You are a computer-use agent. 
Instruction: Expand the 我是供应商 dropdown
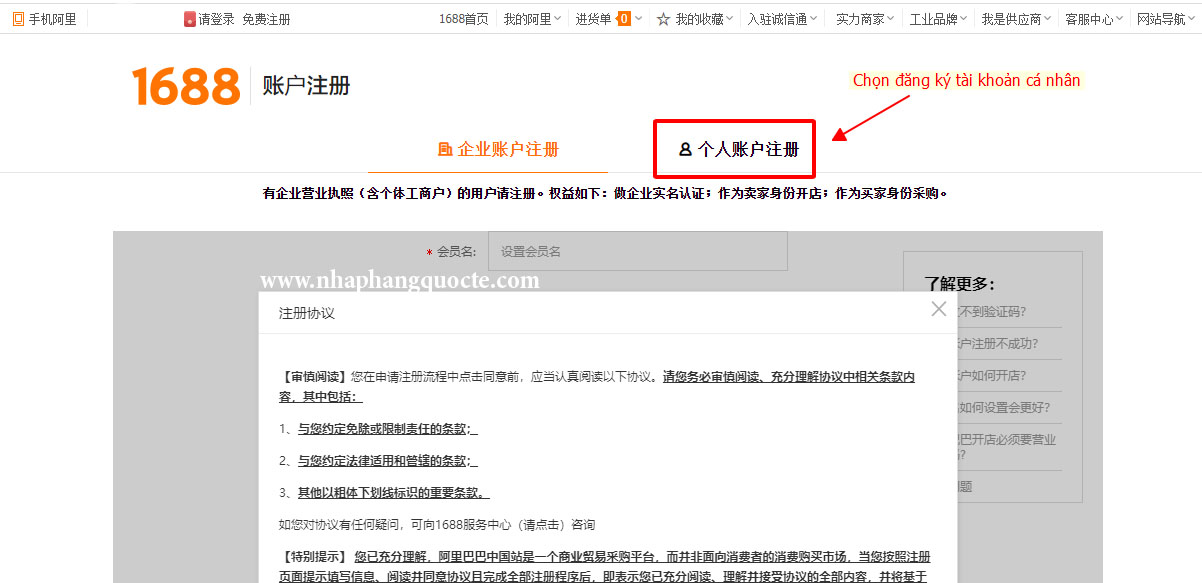1016,18
